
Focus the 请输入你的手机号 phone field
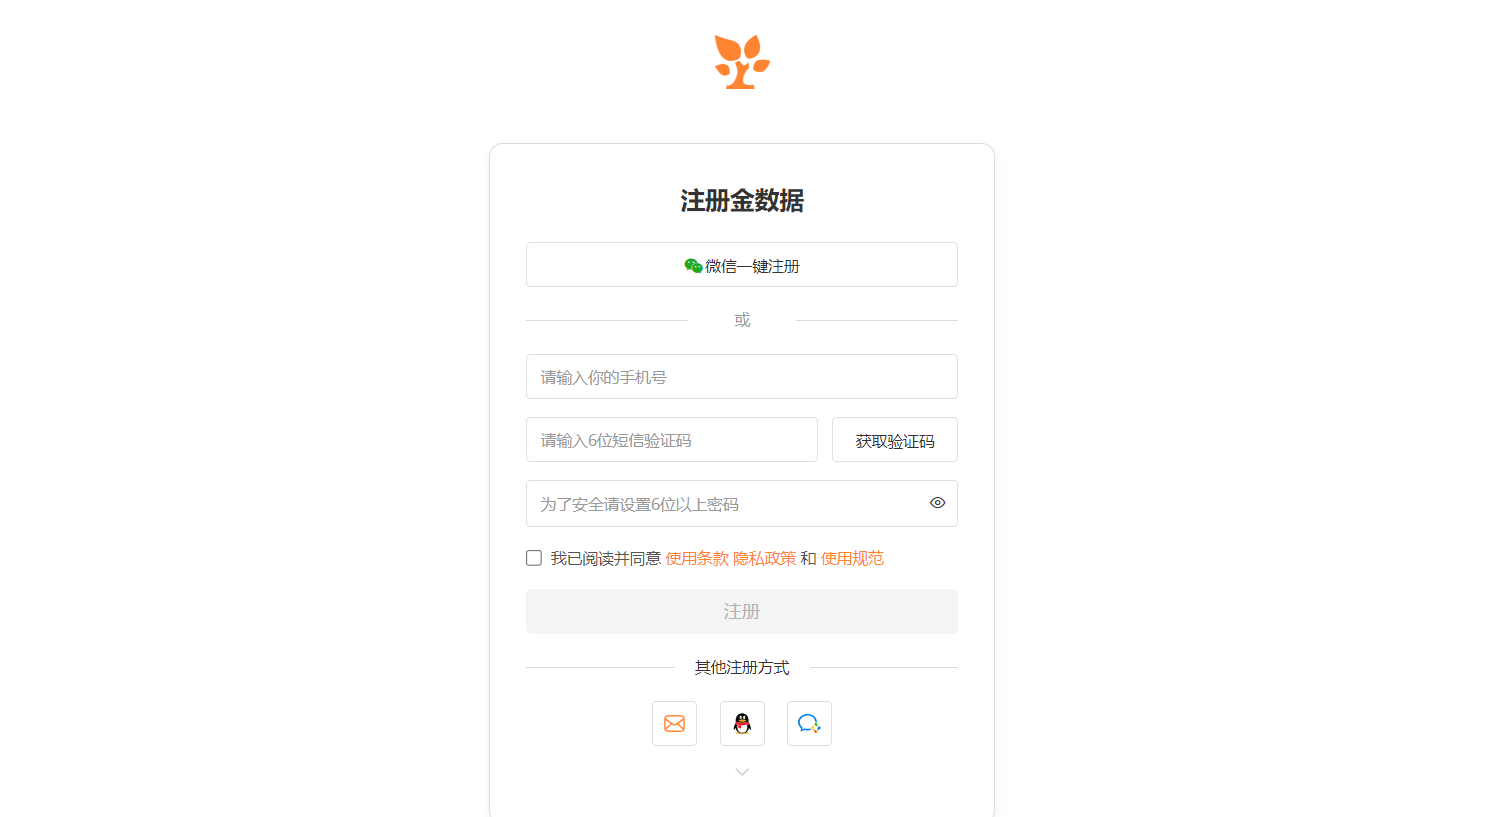click(x=742, y=377)
